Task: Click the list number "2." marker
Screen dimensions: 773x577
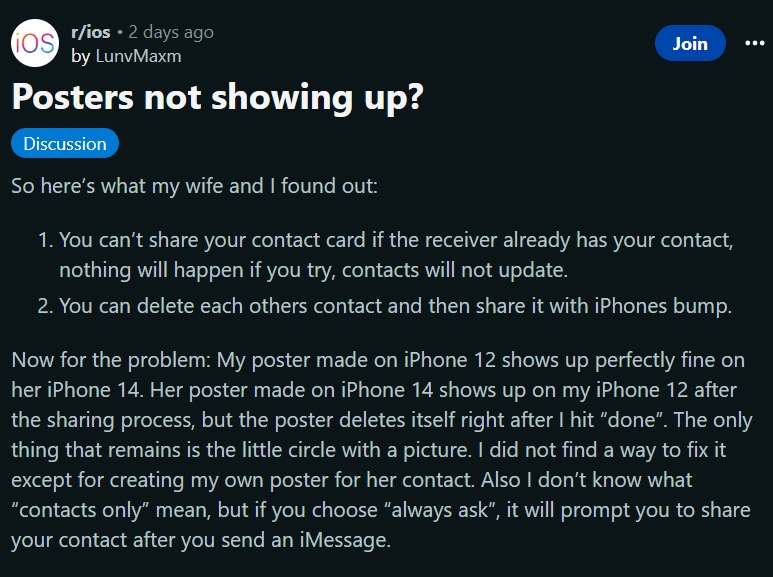Action: 44,306
